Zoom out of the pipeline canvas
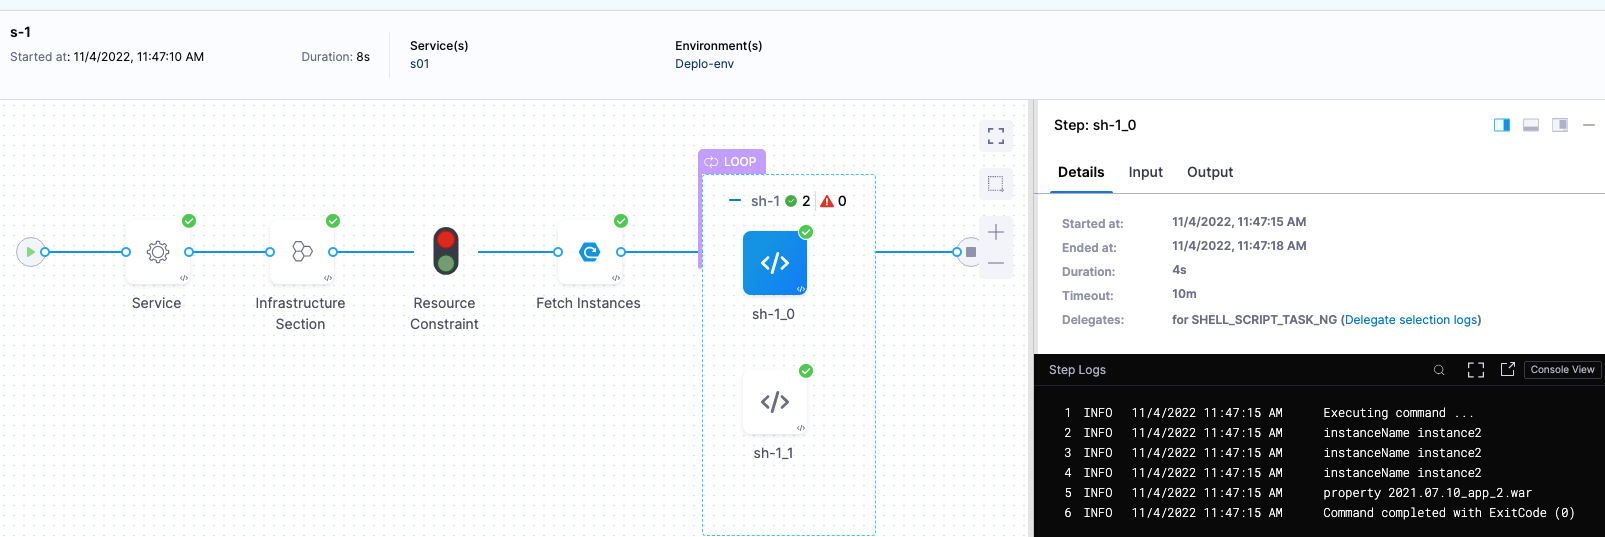1605x537 pixels. [996, 263]
